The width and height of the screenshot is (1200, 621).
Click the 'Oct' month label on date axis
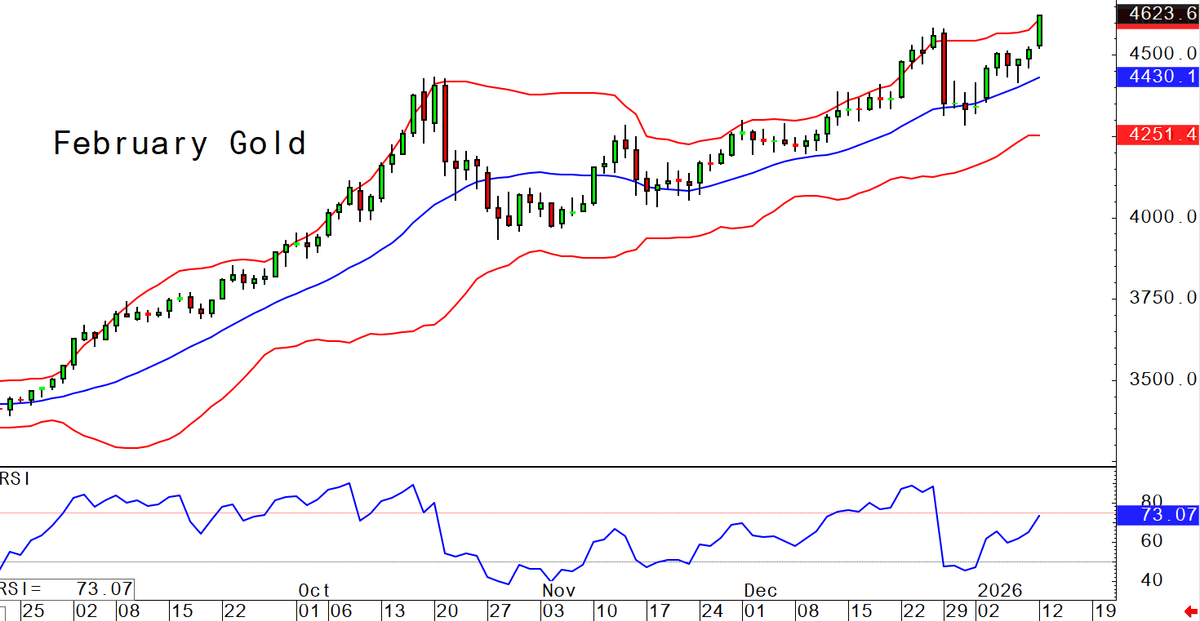pyautogui.click(x=314, y=589)
